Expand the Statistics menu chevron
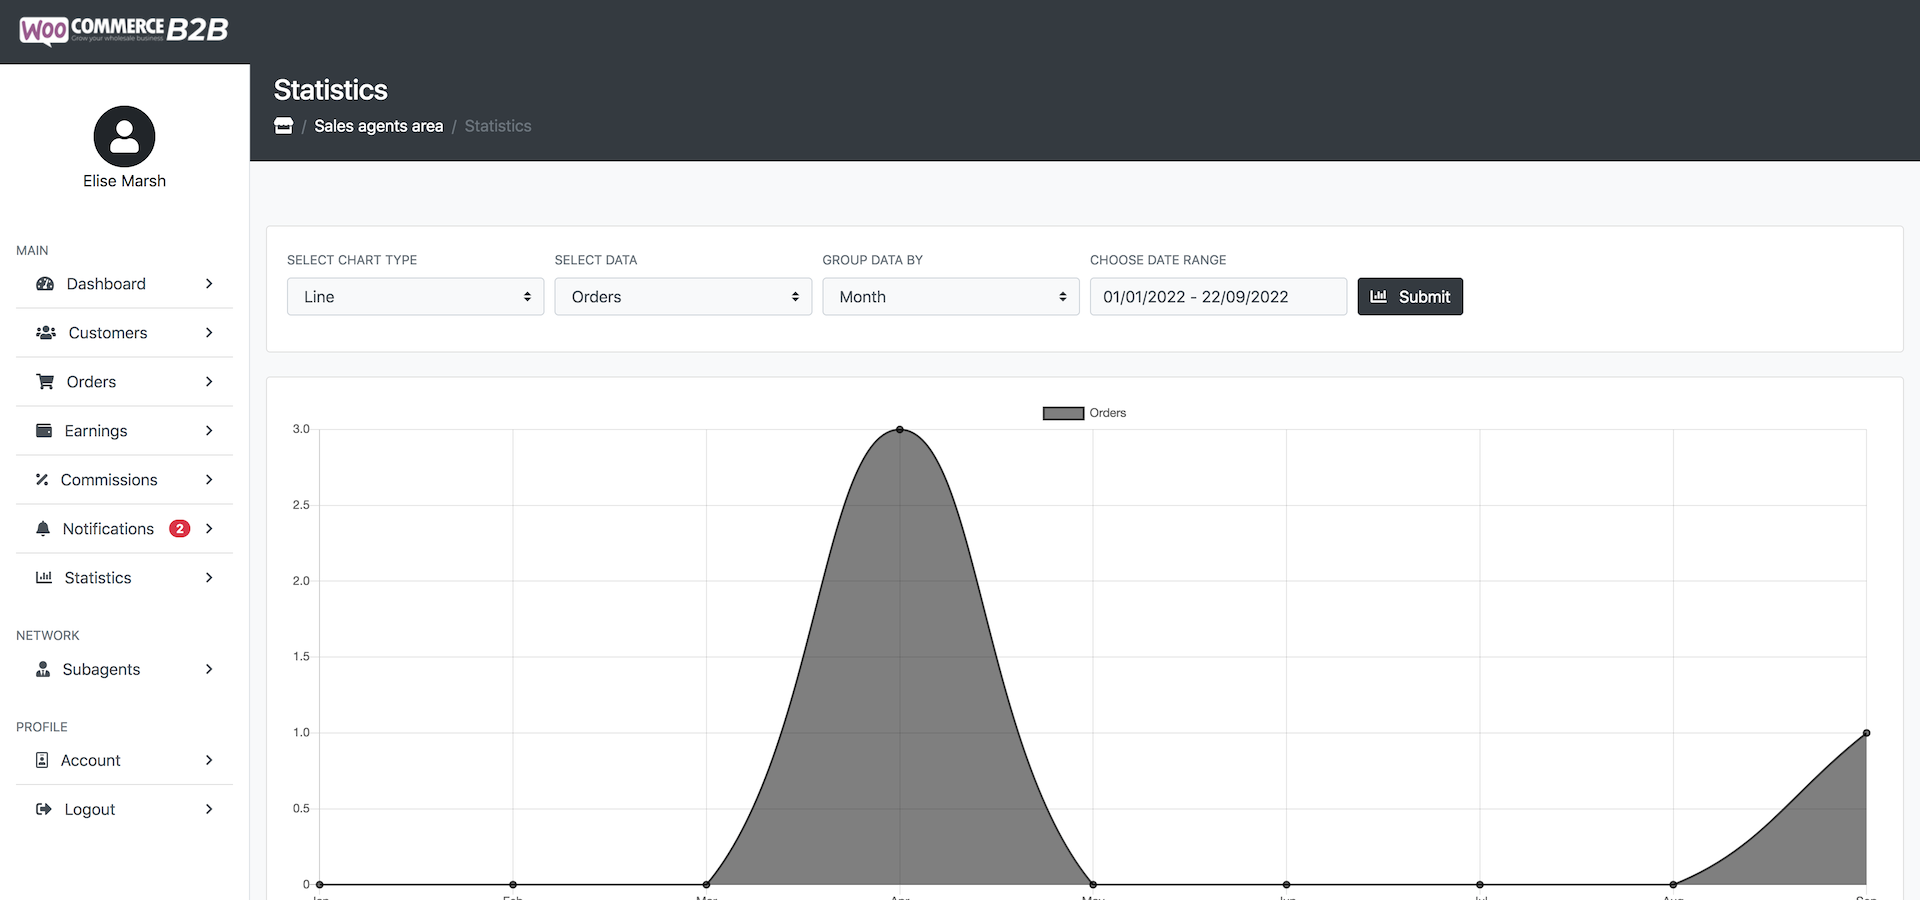The width and height of the screenshot is (1920, 900). [x=209, y=578]
